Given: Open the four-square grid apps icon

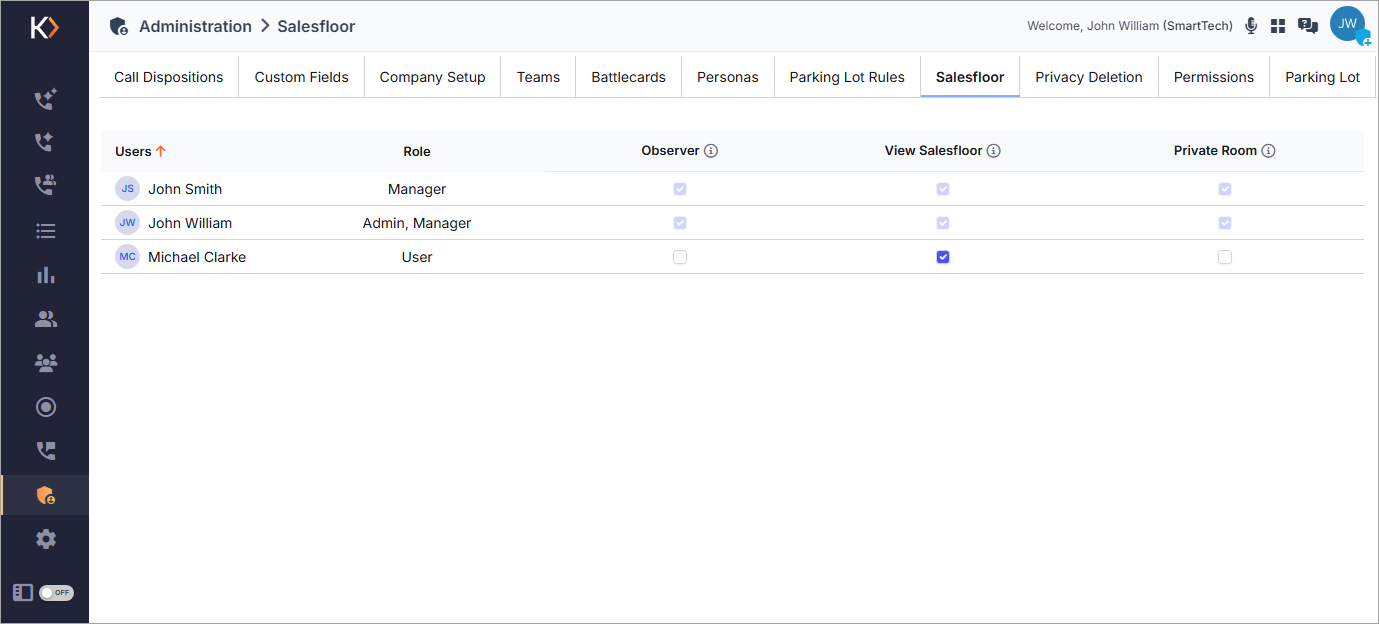Looking at the screenshot, I should 1278,26.
